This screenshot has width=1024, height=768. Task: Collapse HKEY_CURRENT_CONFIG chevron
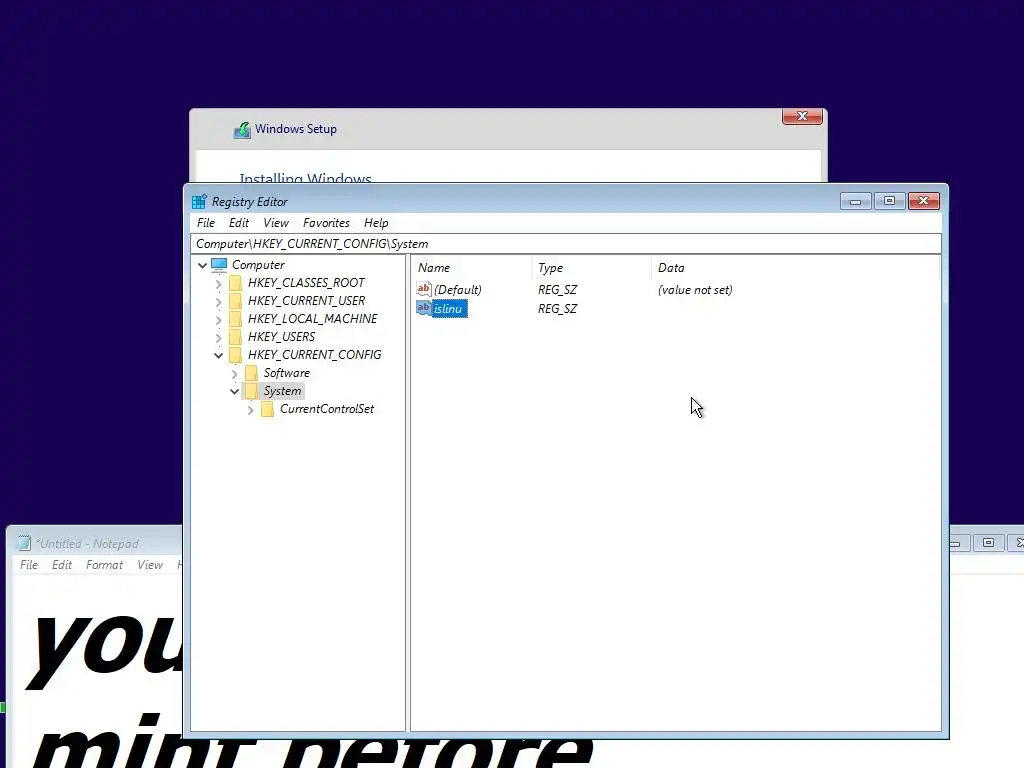click(218, 355)
